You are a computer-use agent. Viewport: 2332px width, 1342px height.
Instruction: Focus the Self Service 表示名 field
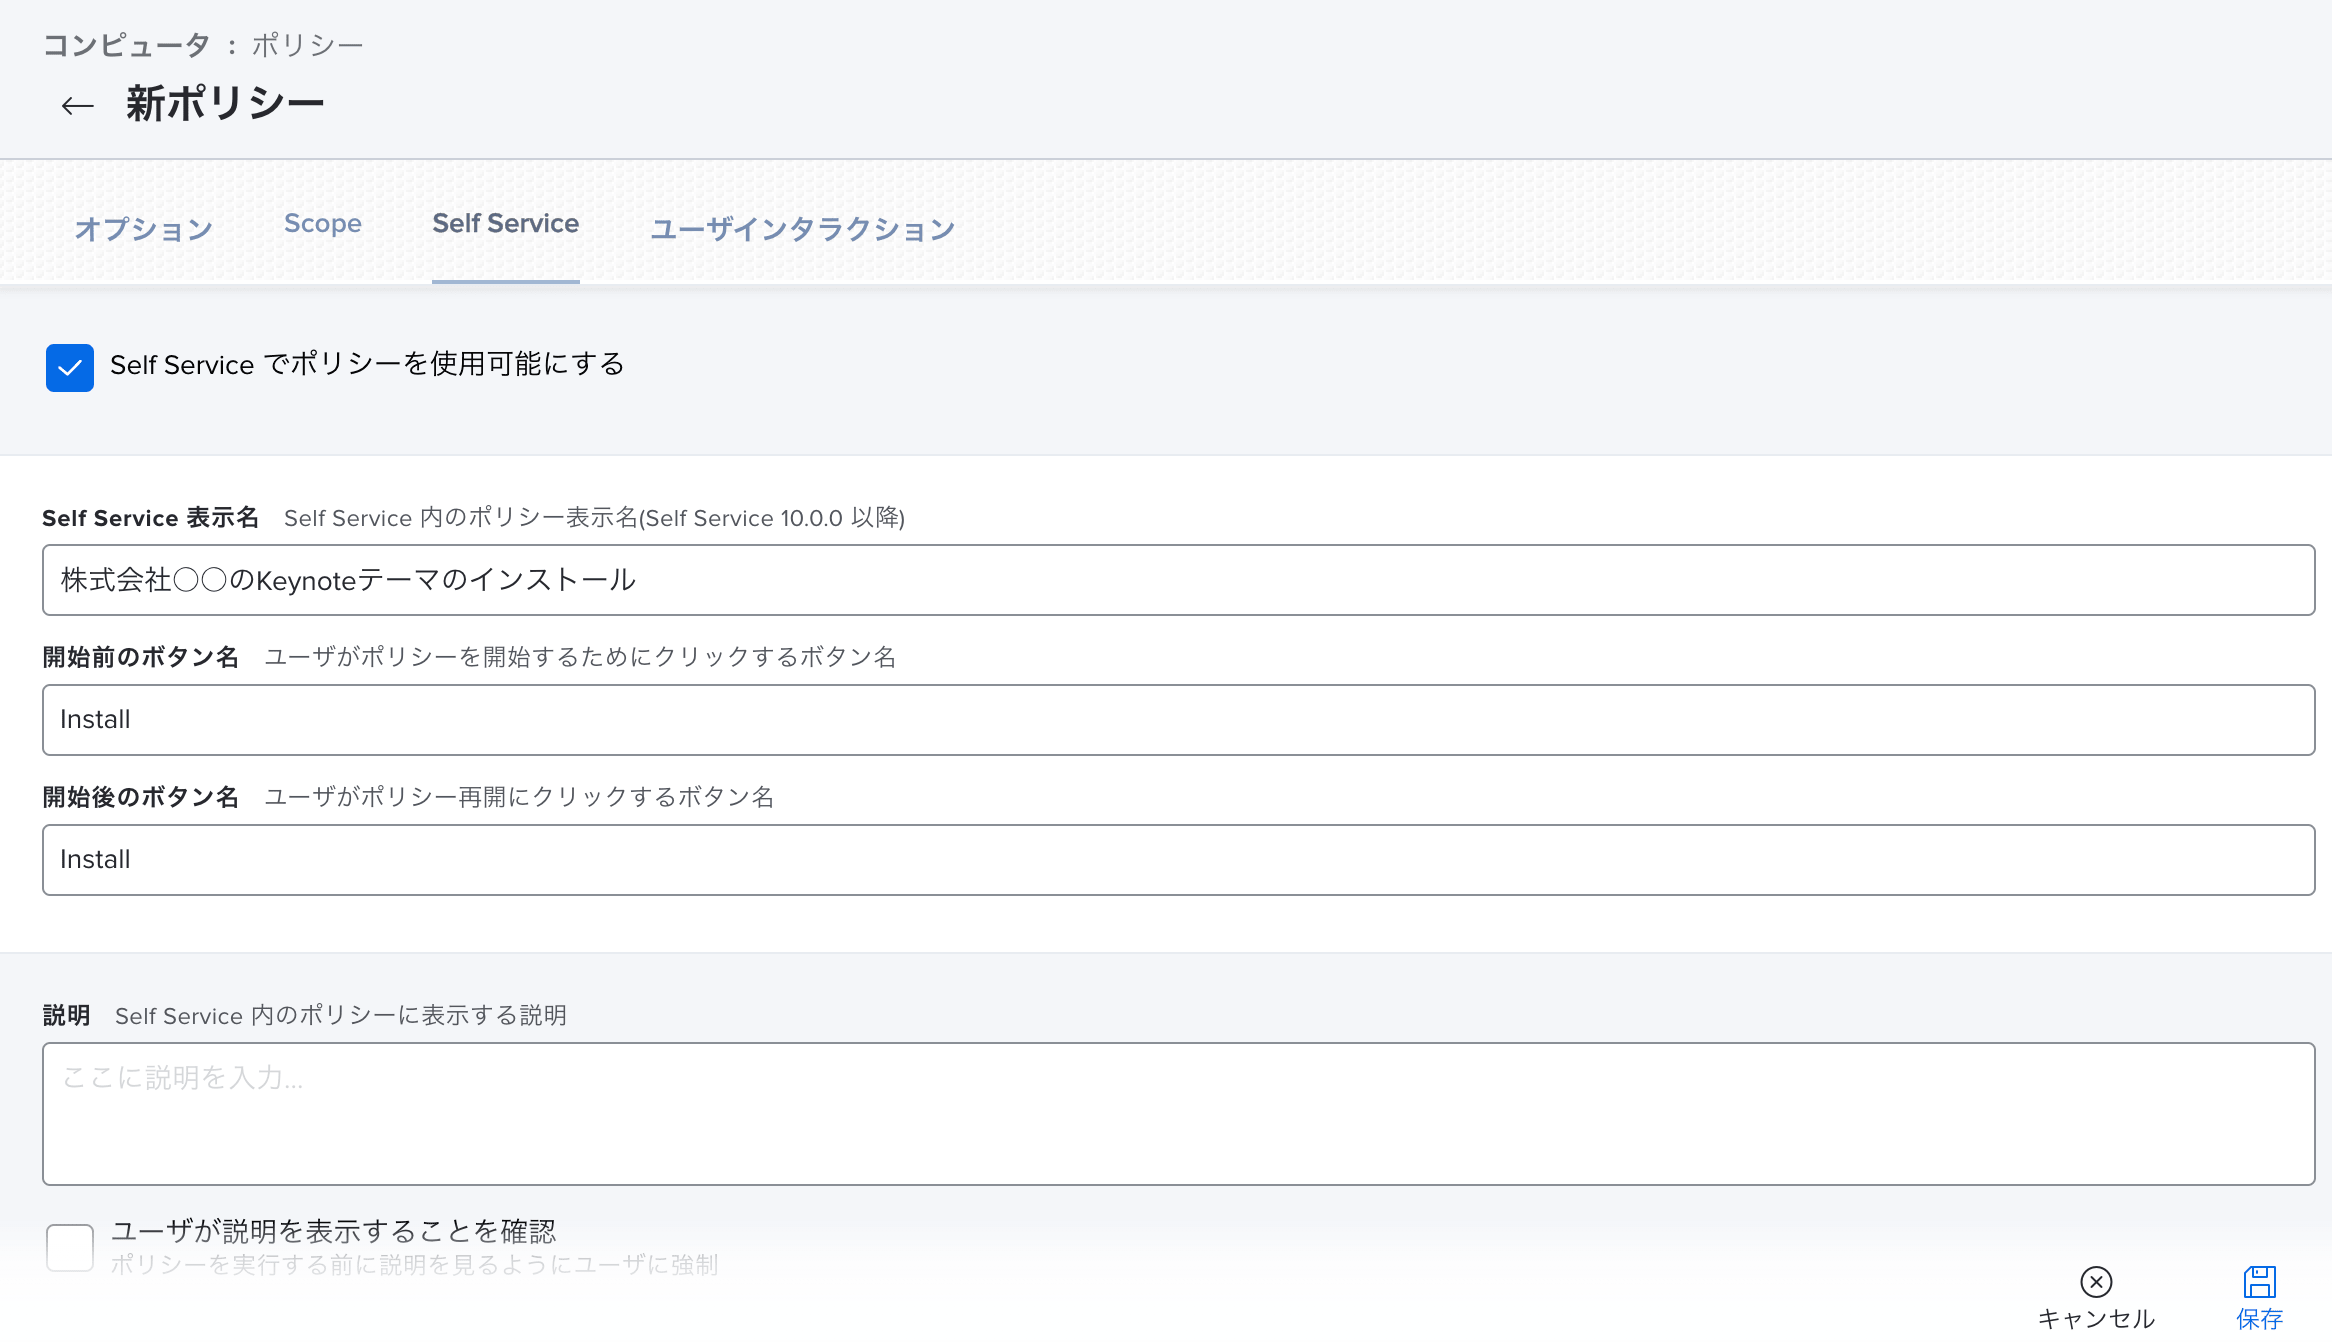[x=1178, y=580]
